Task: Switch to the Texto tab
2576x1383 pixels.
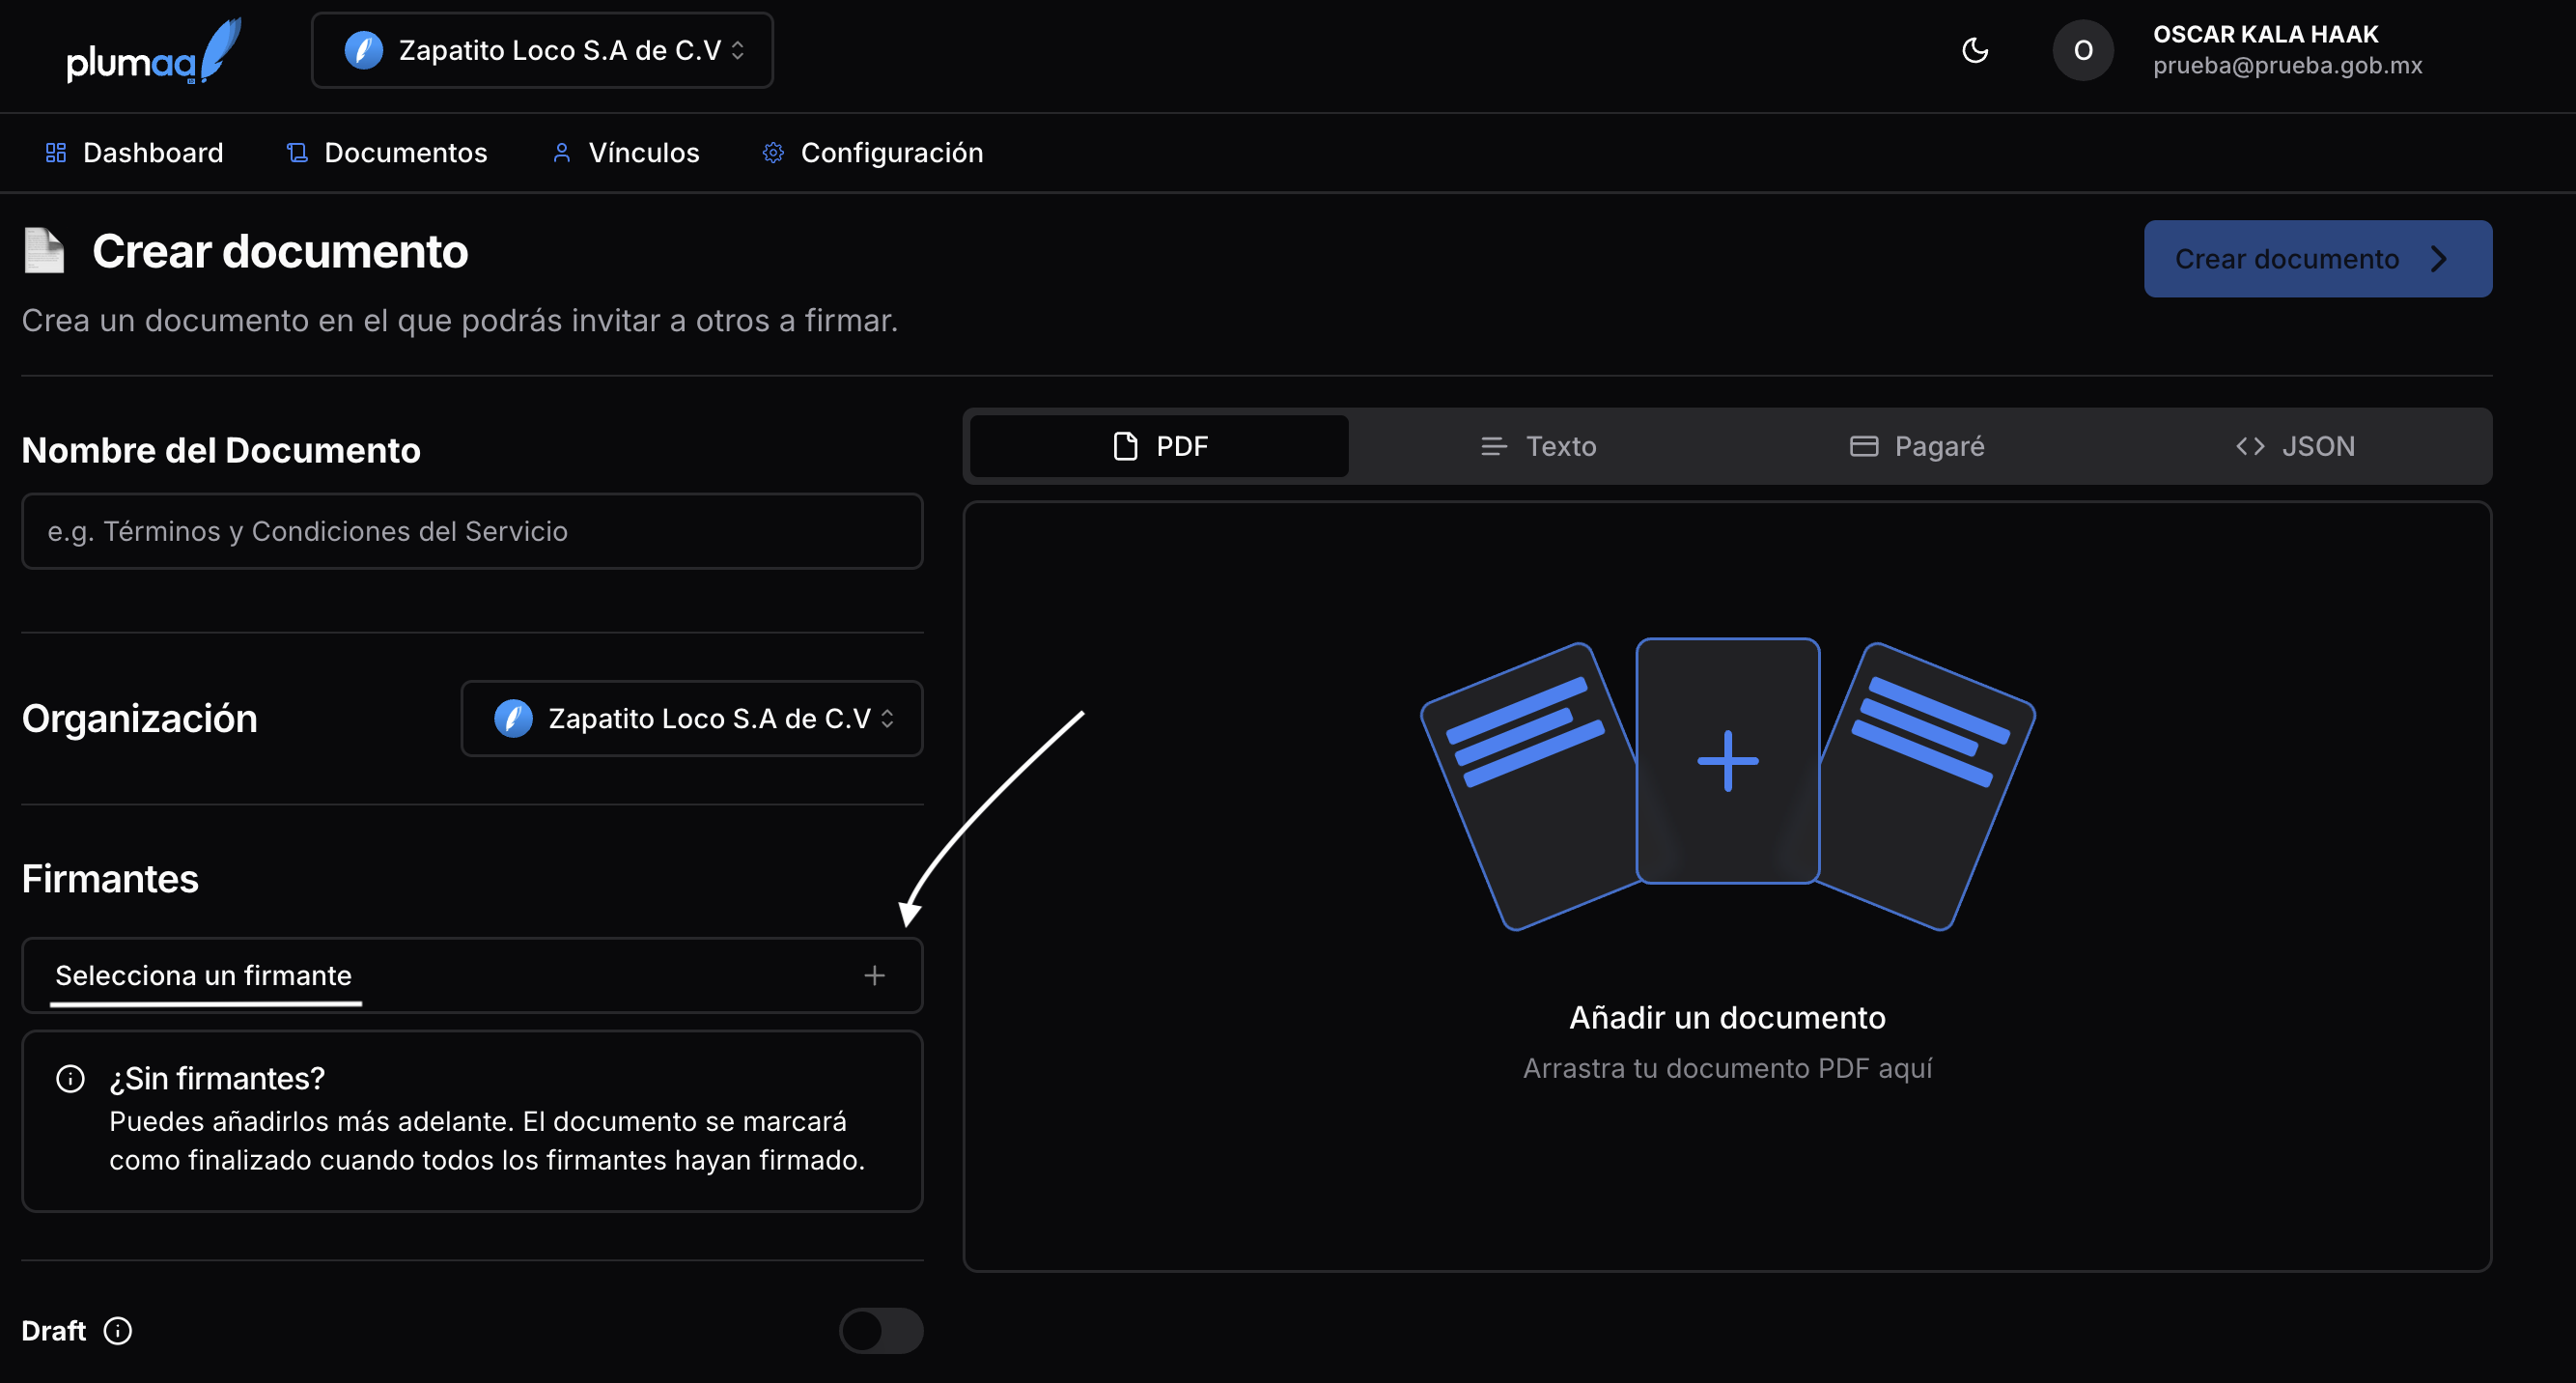Action: click(x=1538, y=446)
